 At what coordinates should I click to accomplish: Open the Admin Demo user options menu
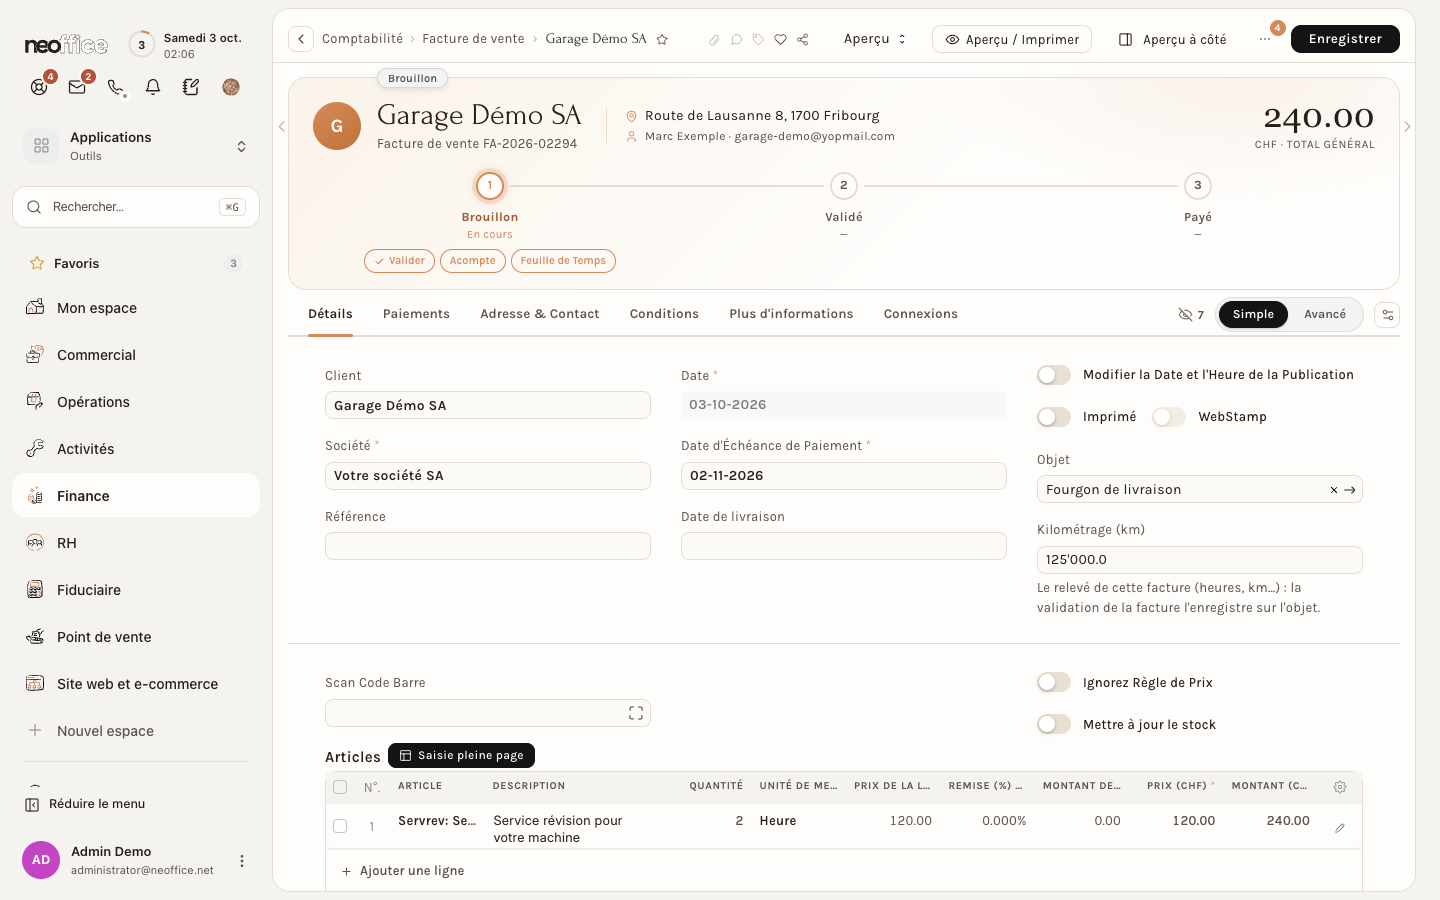point(241,861)
